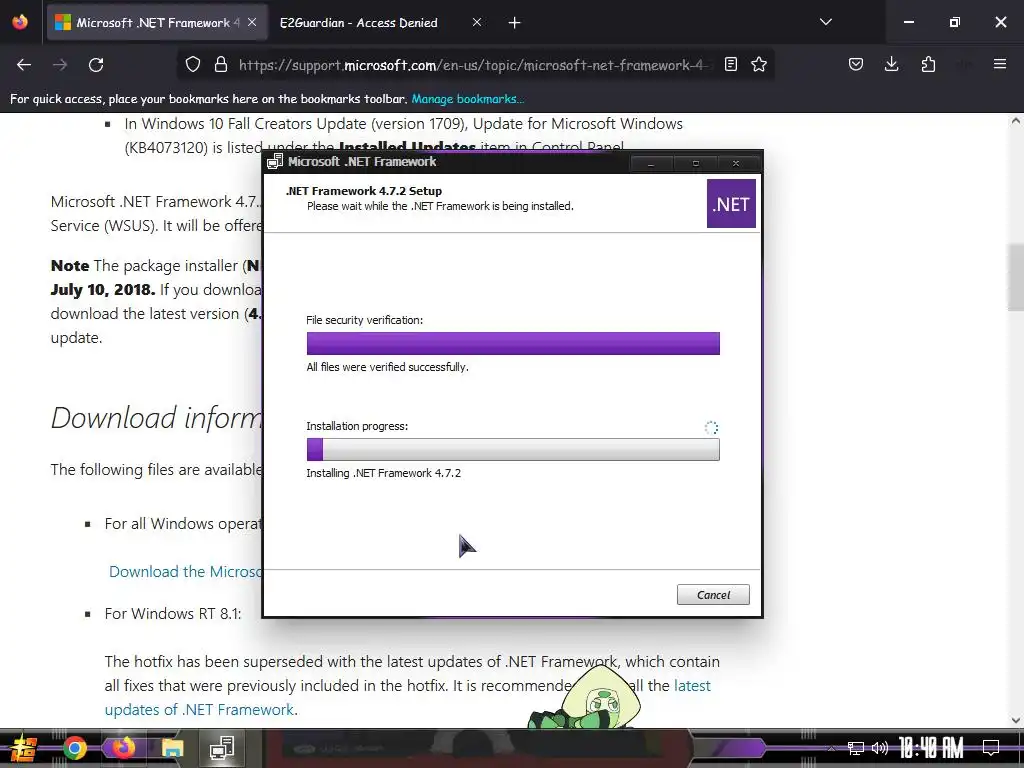
Task: Click the Firefox forward arrow
Action: pyautogui.click(x=59, y=65)
